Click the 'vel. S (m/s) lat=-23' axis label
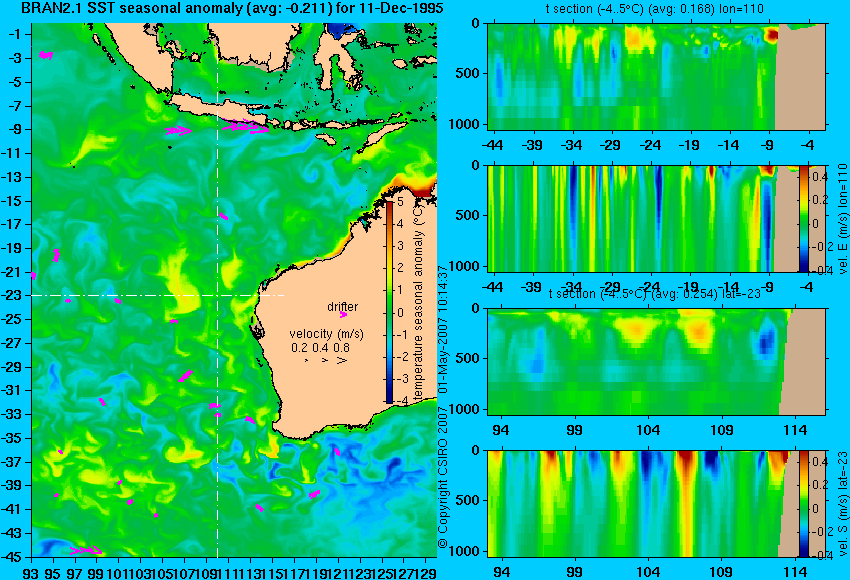 pyautogui.click(x=843, y=503)
